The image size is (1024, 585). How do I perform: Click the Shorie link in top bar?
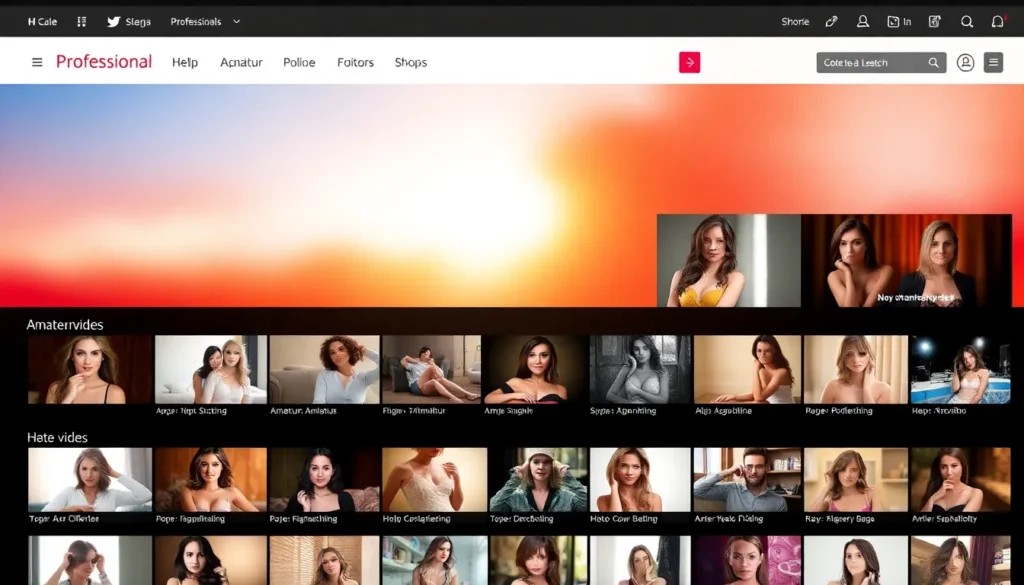[x=795, y=21]
